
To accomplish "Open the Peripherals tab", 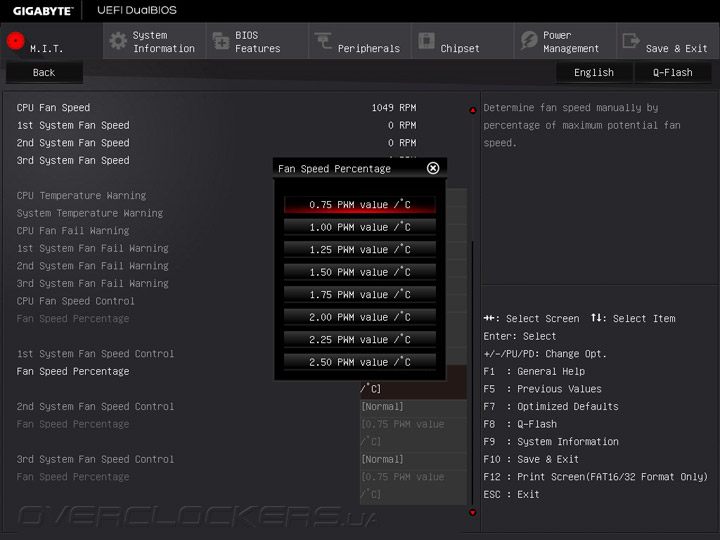I will coord(360,41).
